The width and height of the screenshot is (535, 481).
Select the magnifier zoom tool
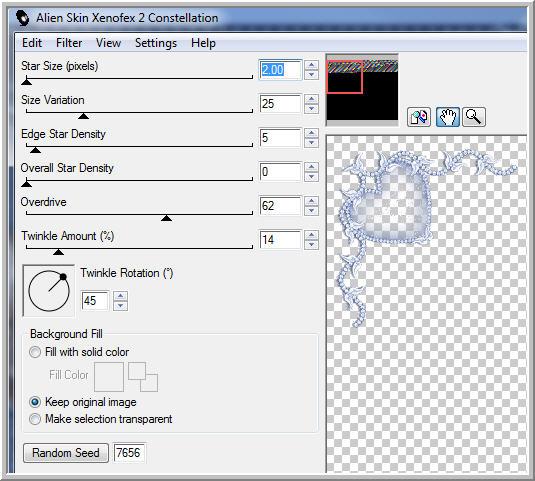pos(474,117)
